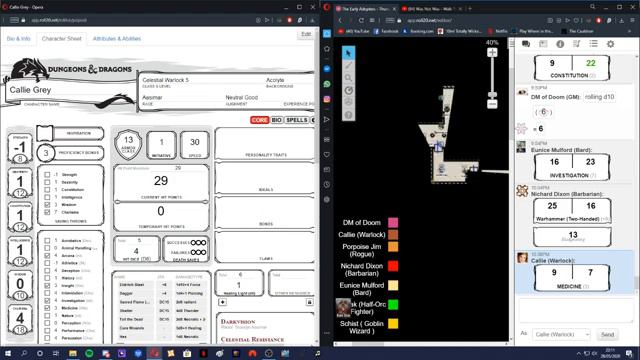The width and height of the screenshot is (640, 360).
Task: Open Instagram in Opera sidebar
Action: pos(327,99)
